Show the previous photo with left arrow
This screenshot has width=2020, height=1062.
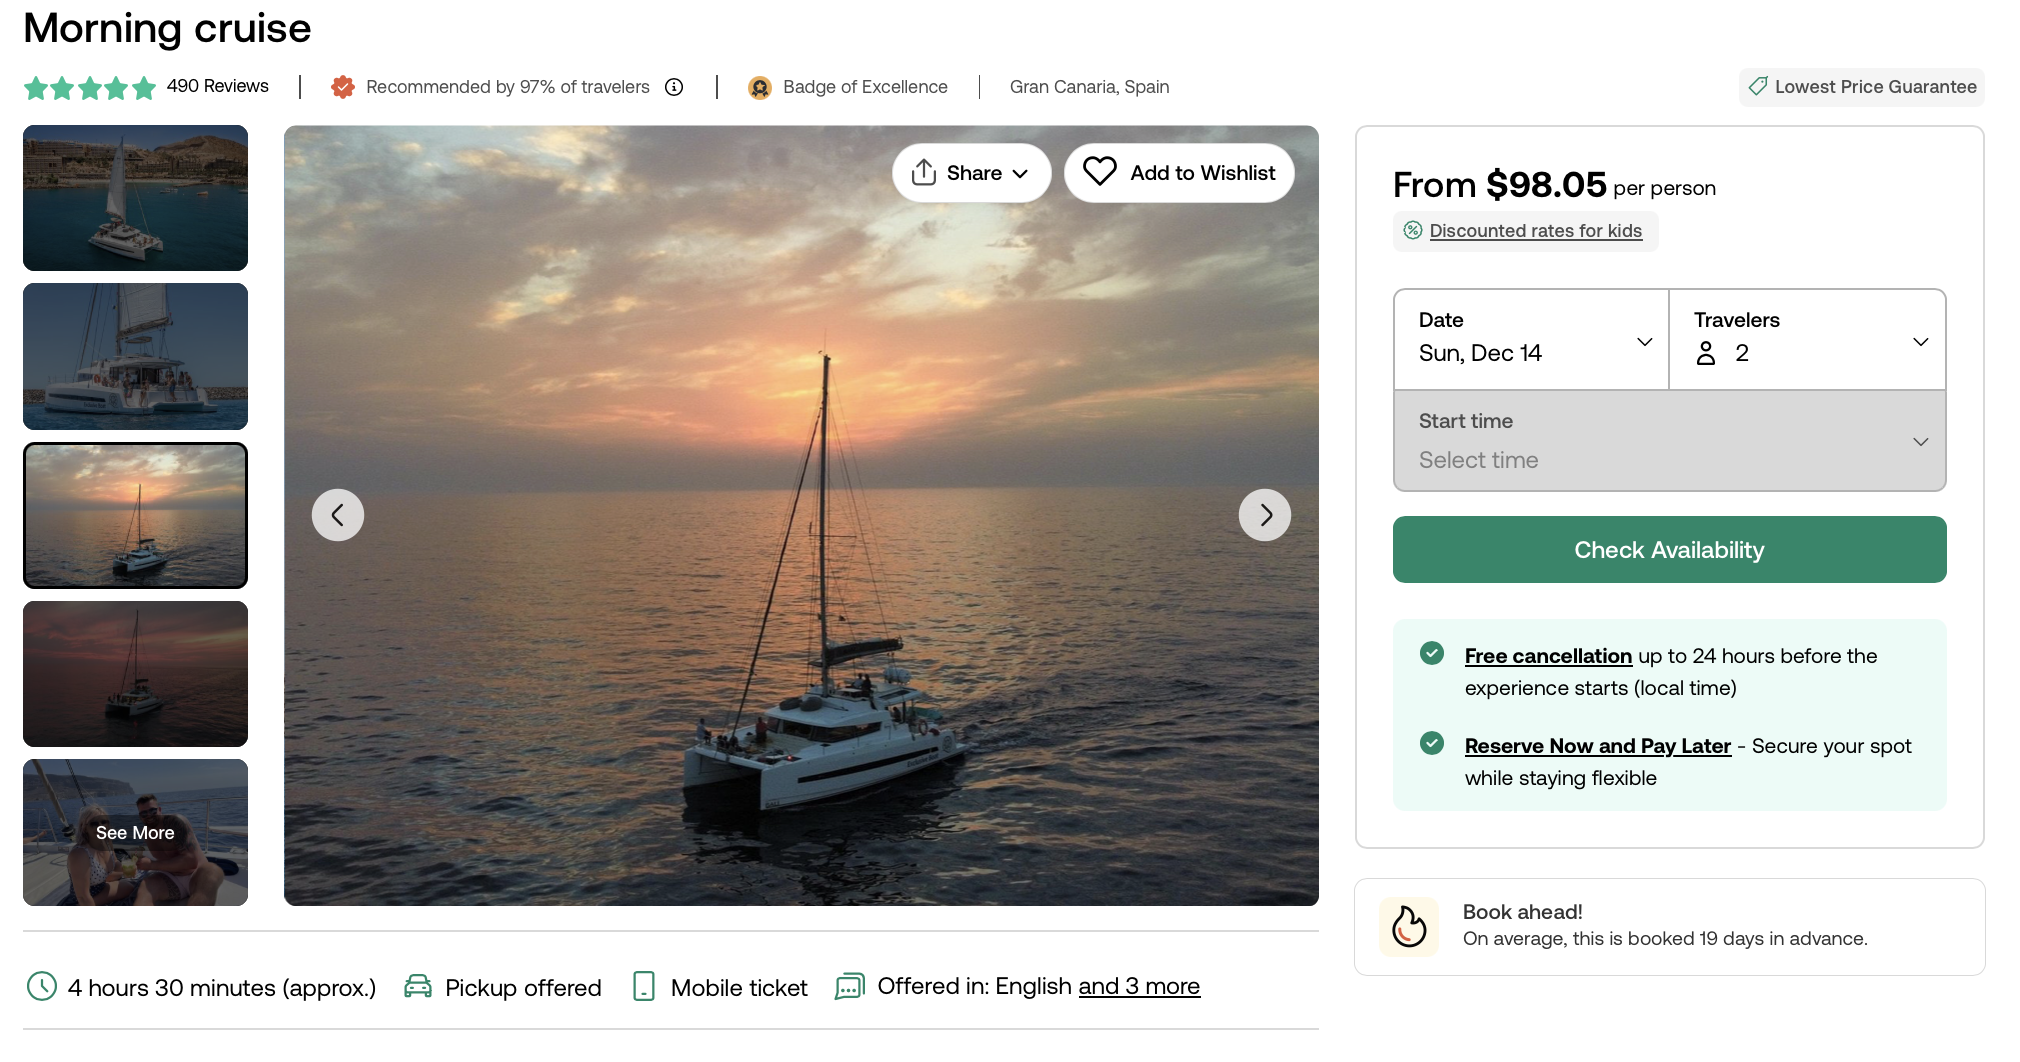pos(338,515)
